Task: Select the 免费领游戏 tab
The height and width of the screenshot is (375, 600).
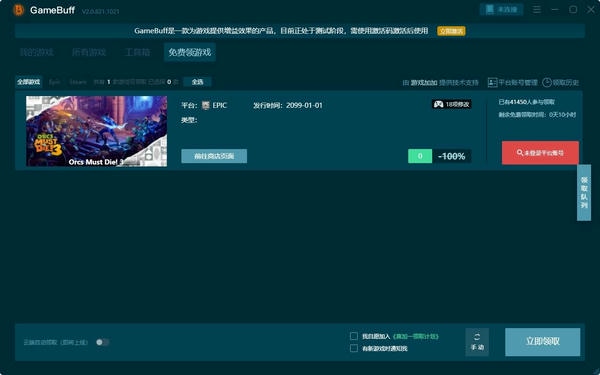Action: coord(190,52)
